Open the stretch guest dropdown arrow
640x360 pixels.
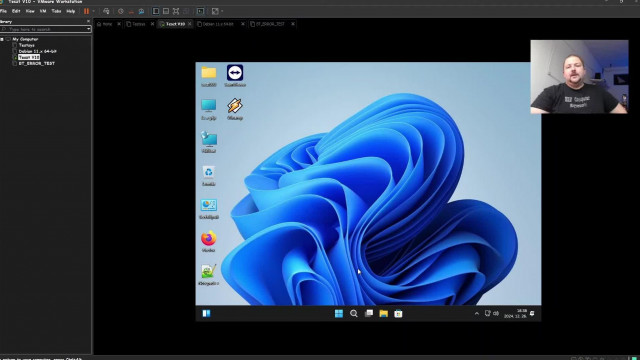[222, 11]
